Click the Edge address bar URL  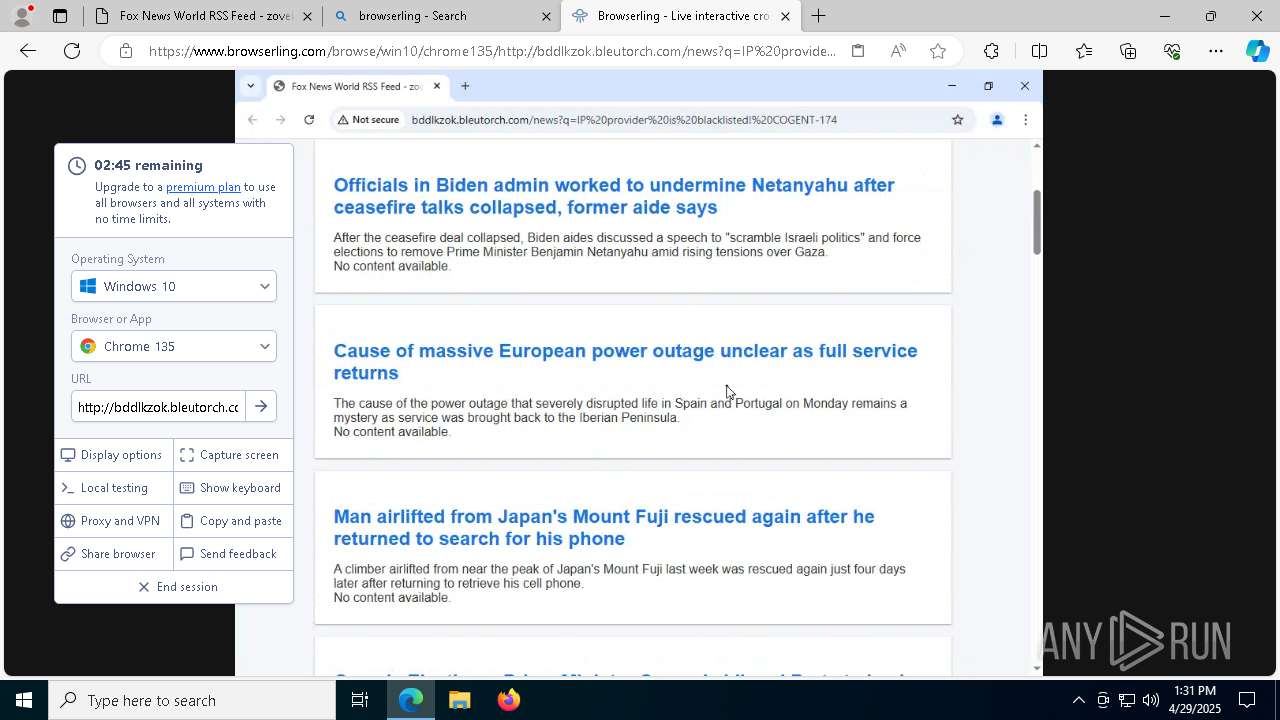point(492,51)
